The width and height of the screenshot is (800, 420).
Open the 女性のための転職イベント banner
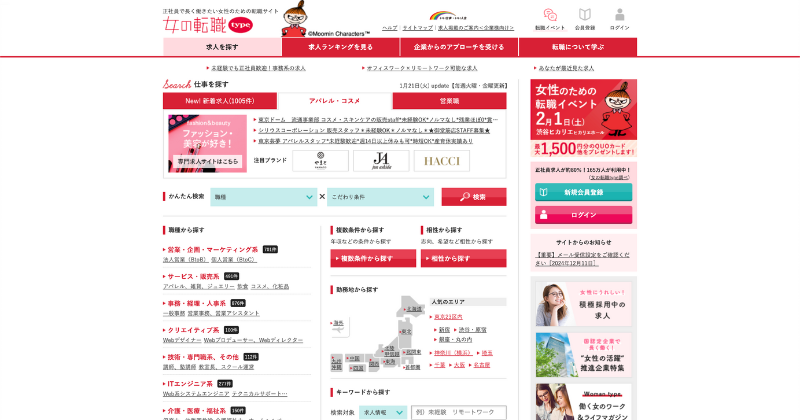click(584, 118)
